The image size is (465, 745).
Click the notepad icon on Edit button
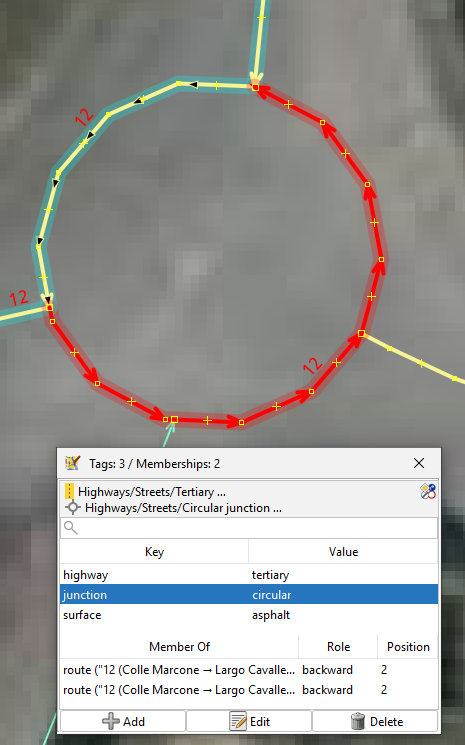[238, 721]
